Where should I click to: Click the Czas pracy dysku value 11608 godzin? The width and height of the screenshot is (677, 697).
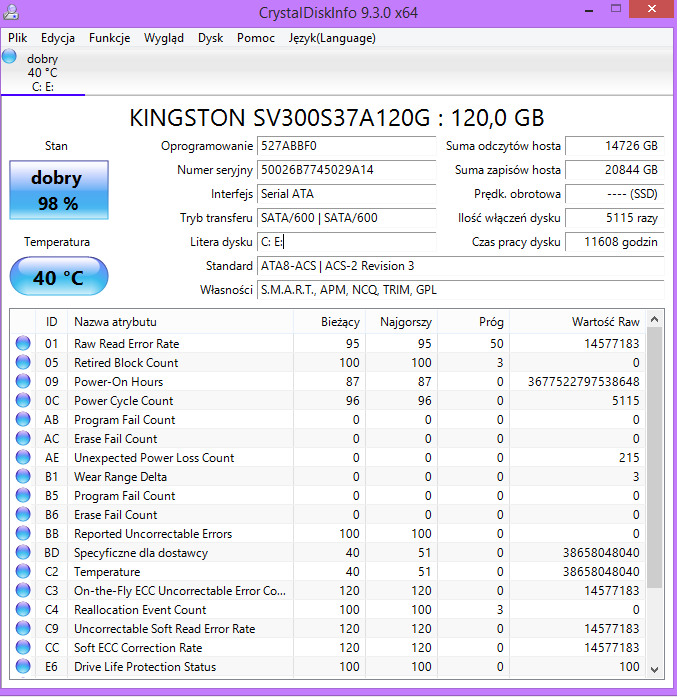point(614,242)
